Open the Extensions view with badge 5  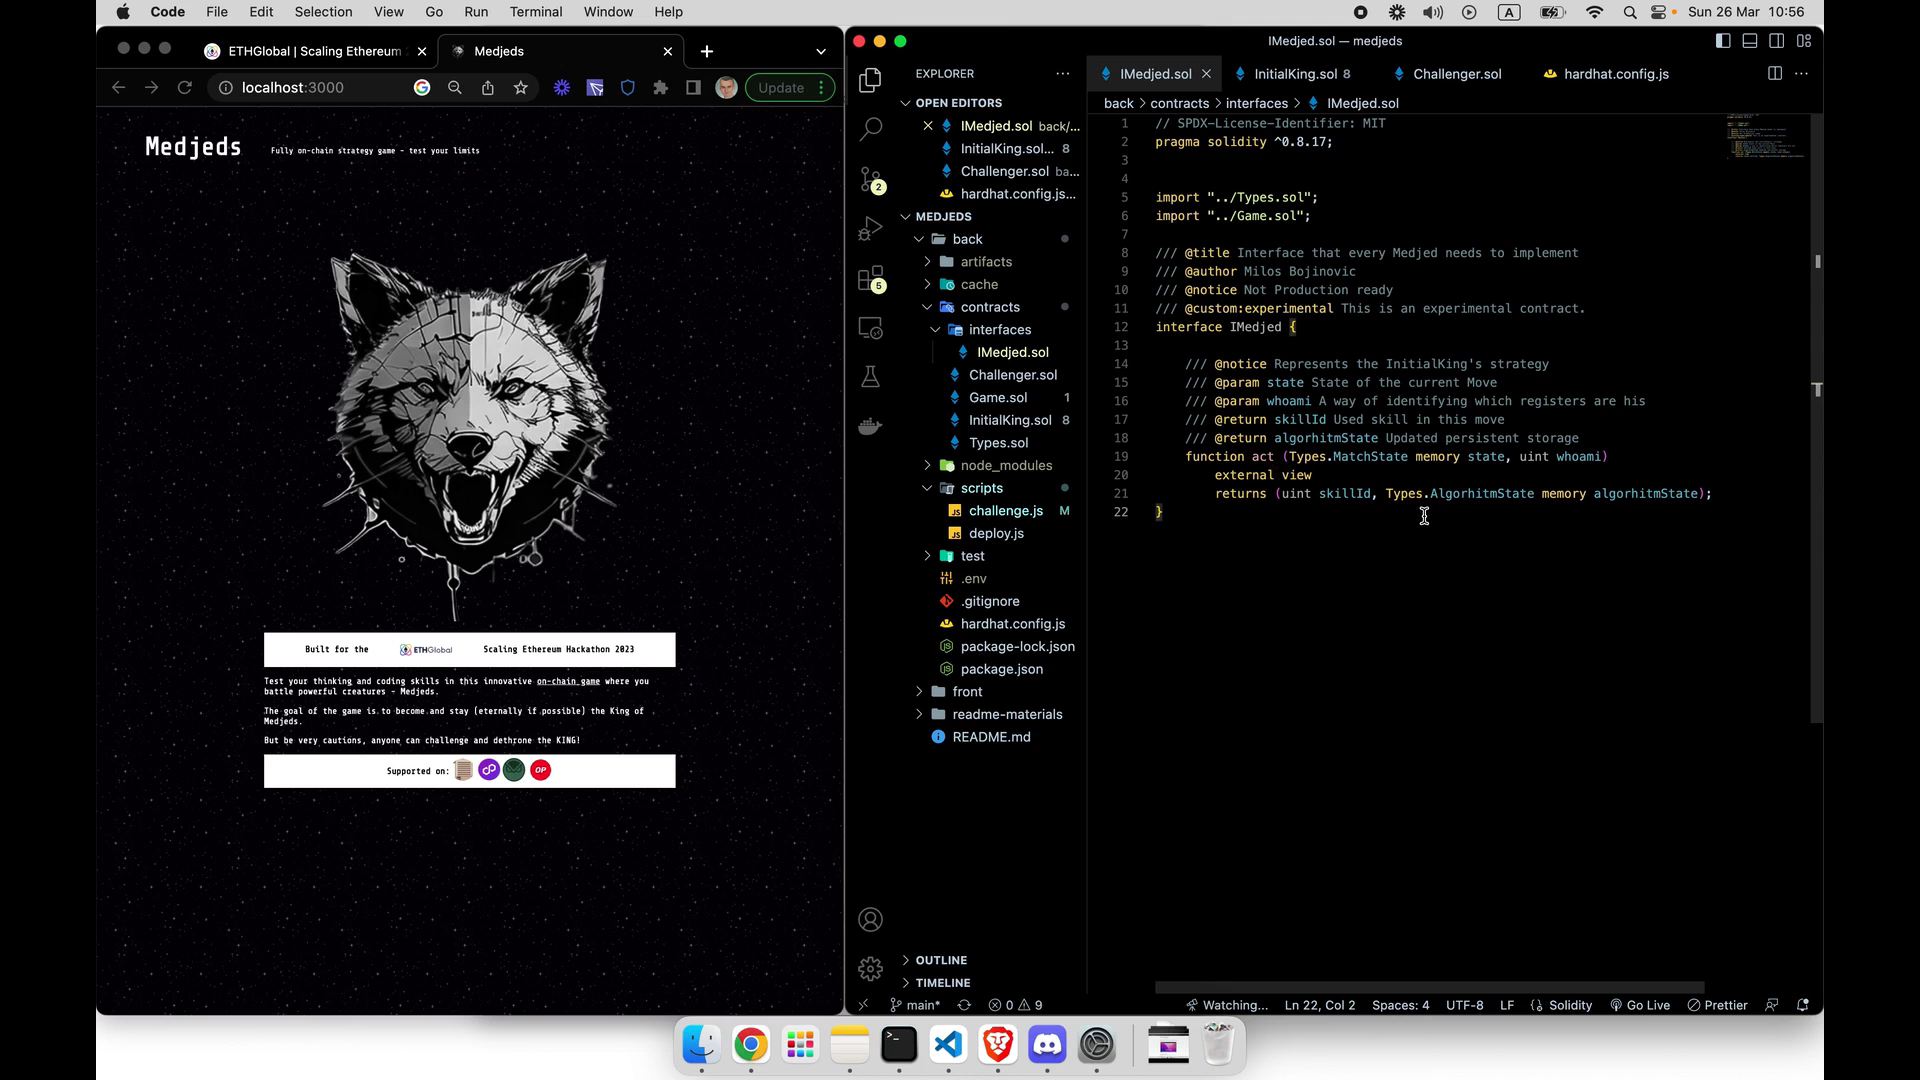(870, 279)
